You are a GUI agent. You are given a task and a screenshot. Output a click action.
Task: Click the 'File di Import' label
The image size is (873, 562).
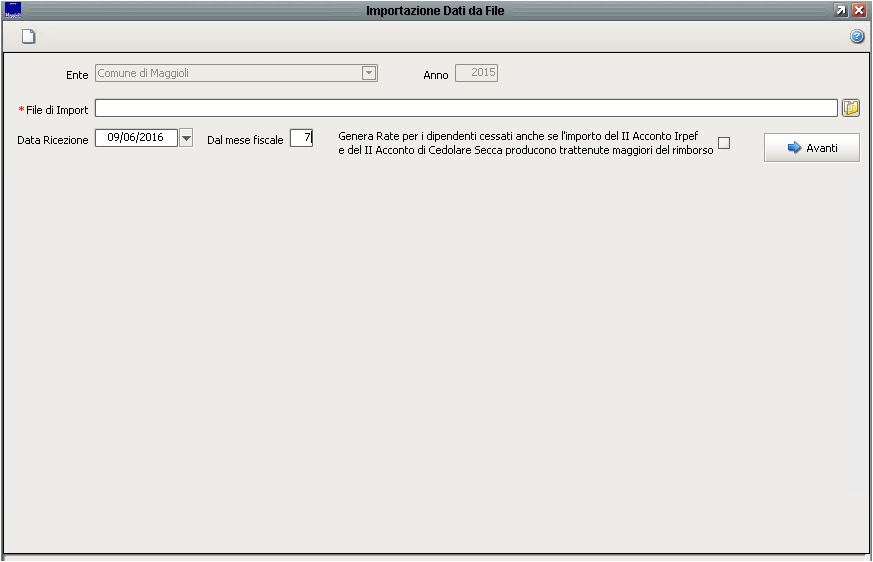(x=57, y=110)
